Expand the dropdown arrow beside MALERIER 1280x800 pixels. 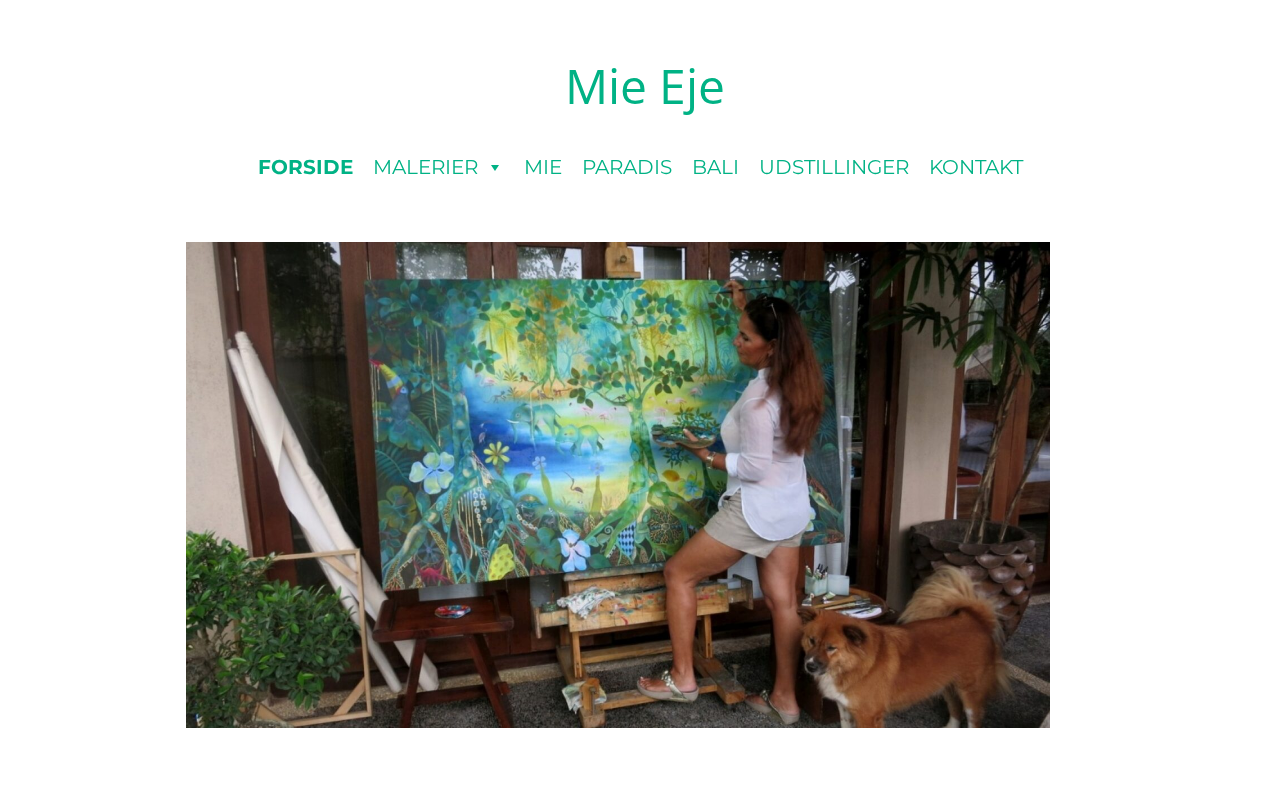click(x=494, y=168)
